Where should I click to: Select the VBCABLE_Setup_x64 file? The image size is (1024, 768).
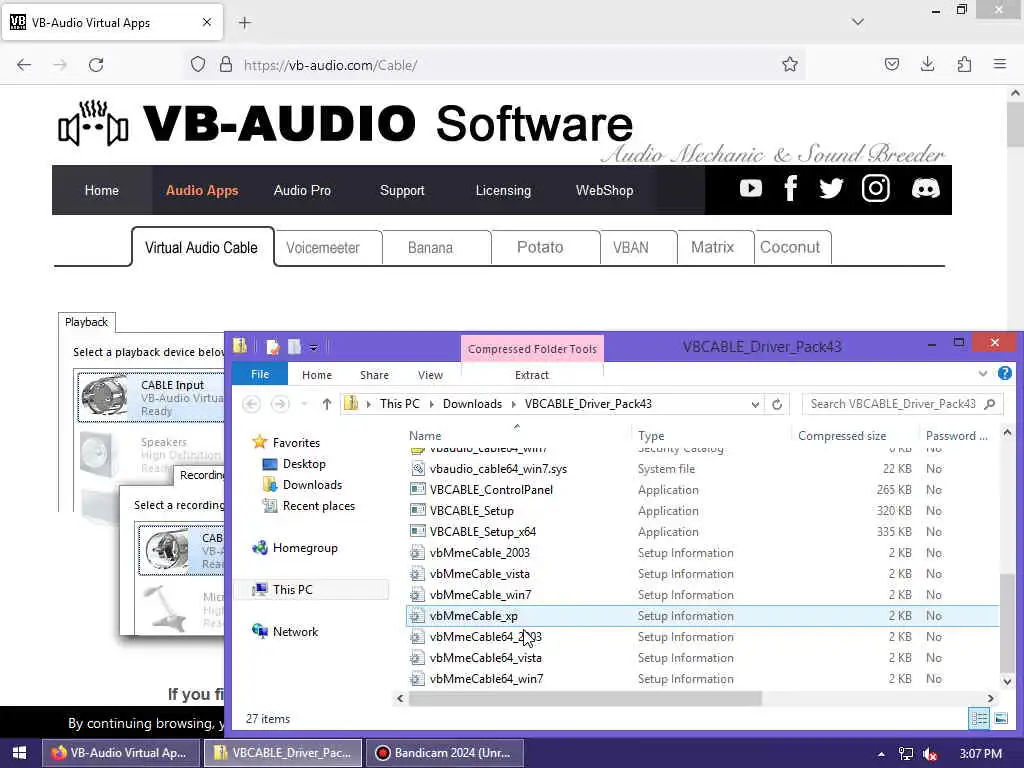tap(483, 532)
